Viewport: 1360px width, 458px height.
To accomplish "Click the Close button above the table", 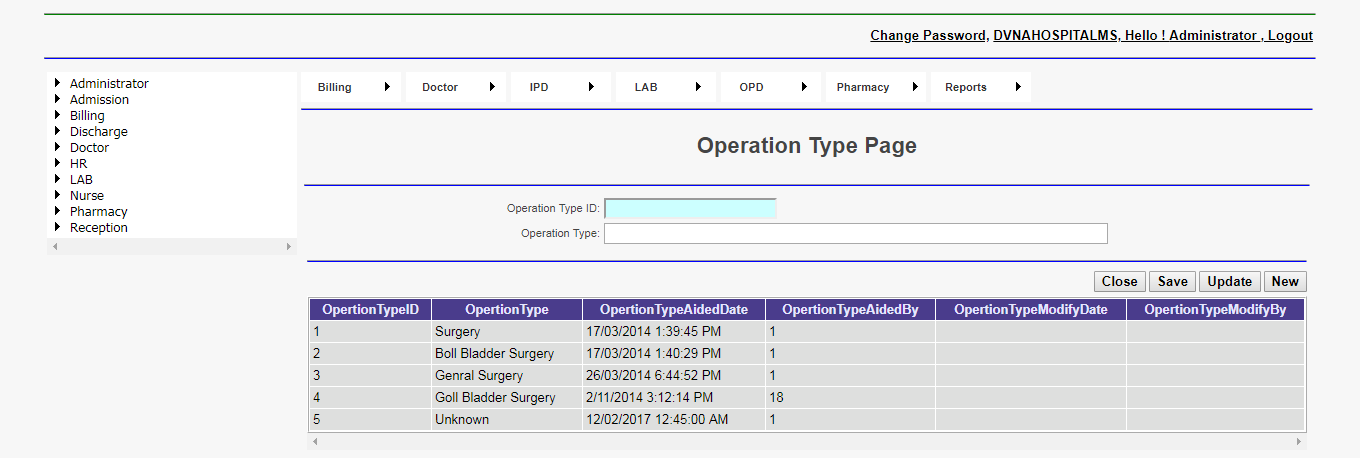I will tap(1119, 282).
